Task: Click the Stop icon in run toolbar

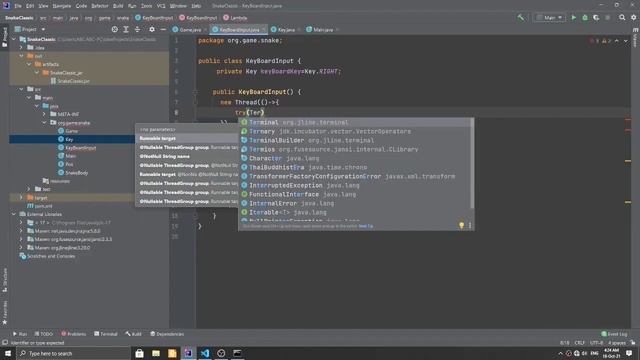Action: click(x=608, y=18)
